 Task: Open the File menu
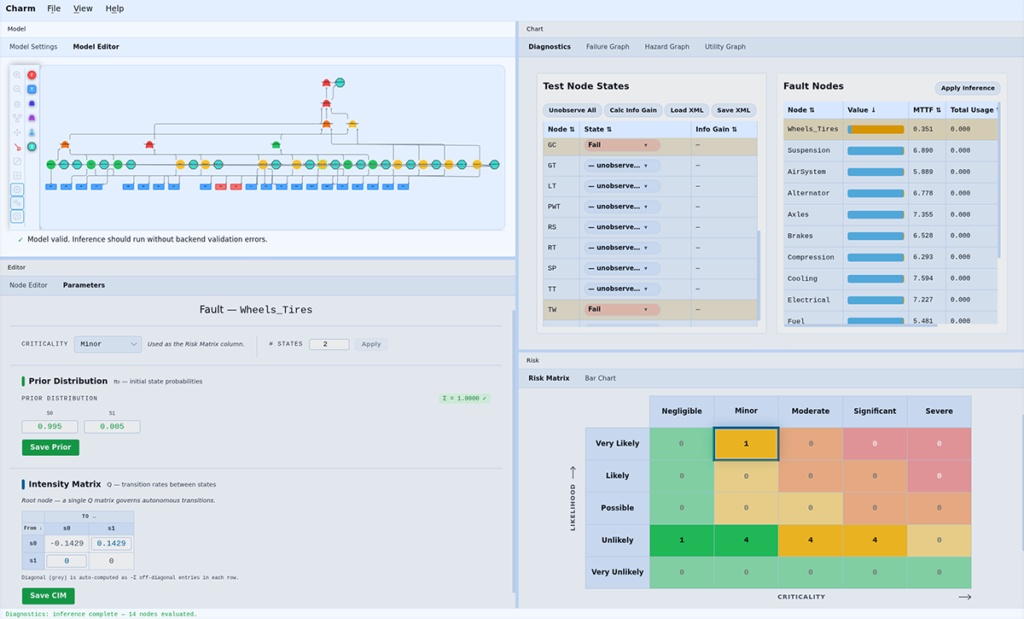click(x=54, y=8)
